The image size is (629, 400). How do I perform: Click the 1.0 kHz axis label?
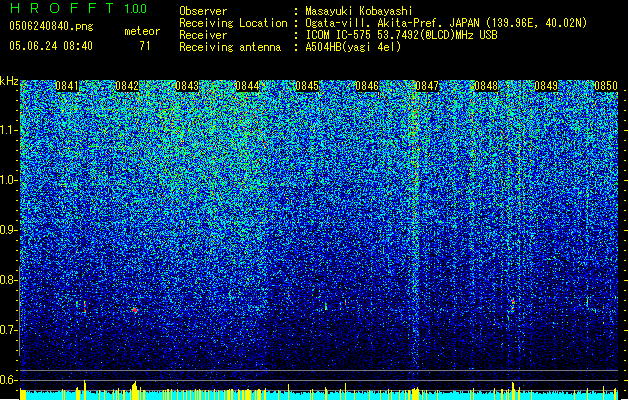[x=8, y=180]
